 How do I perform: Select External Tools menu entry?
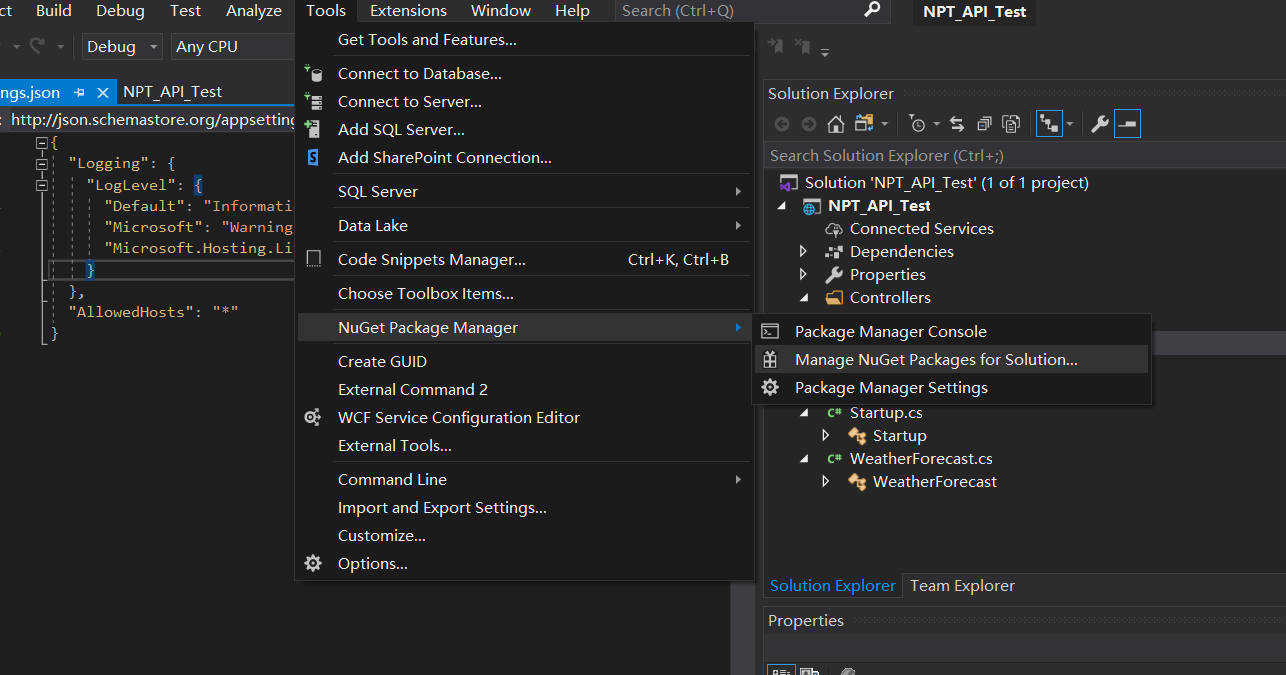coord(524,445)
